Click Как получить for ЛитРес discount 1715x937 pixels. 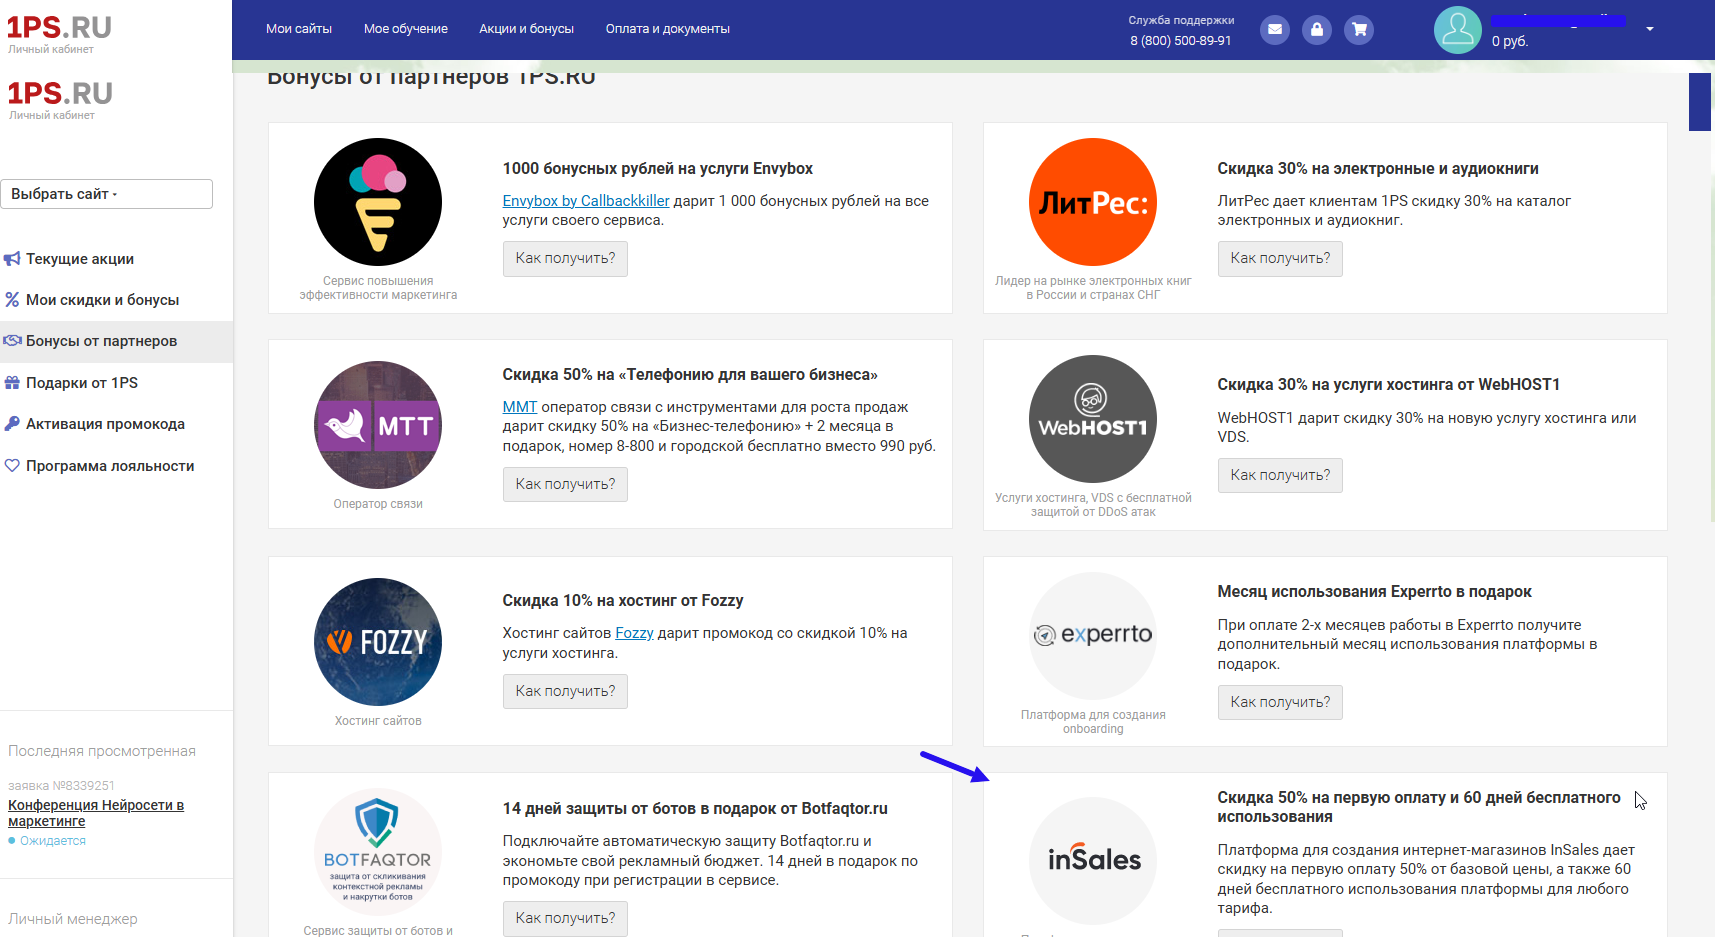pyautogui.click(x=1280, y=258)
